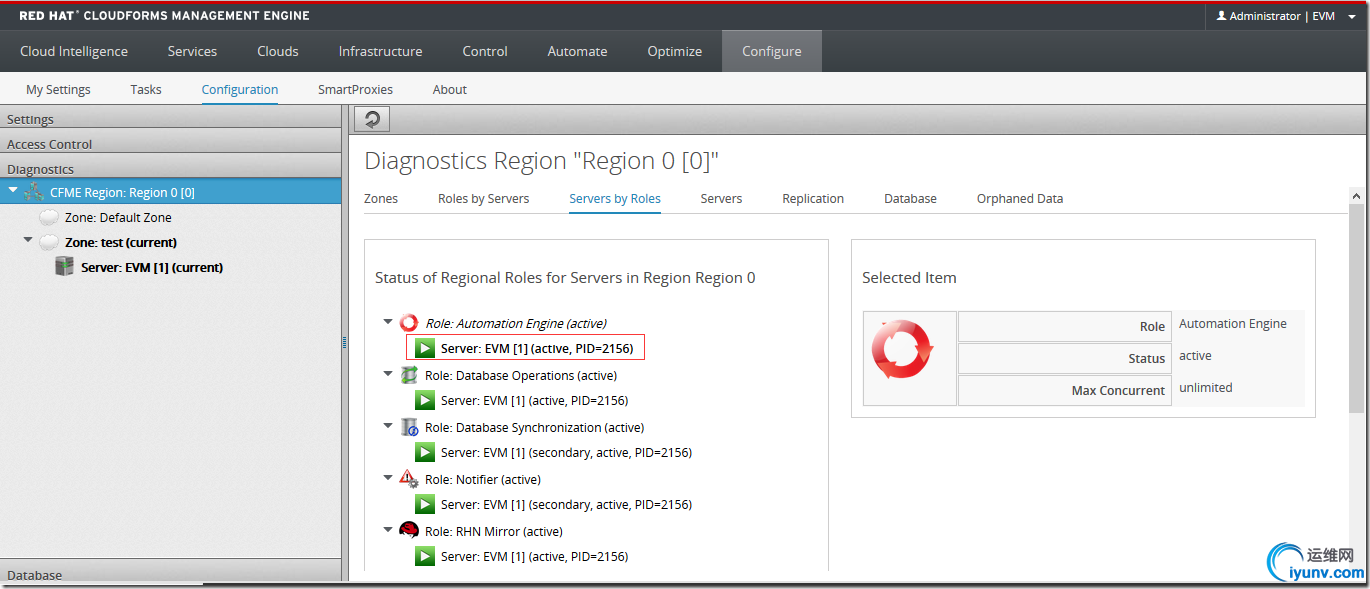Click the user icon beside Administrator
Screen dimensions: 1370x589
1221,16
